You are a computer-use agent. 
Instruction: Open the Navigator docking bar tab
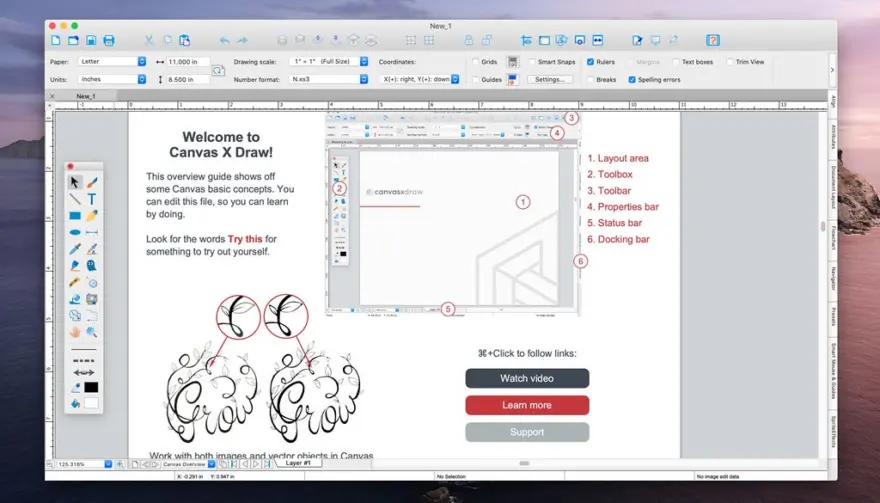pos(833,278)
